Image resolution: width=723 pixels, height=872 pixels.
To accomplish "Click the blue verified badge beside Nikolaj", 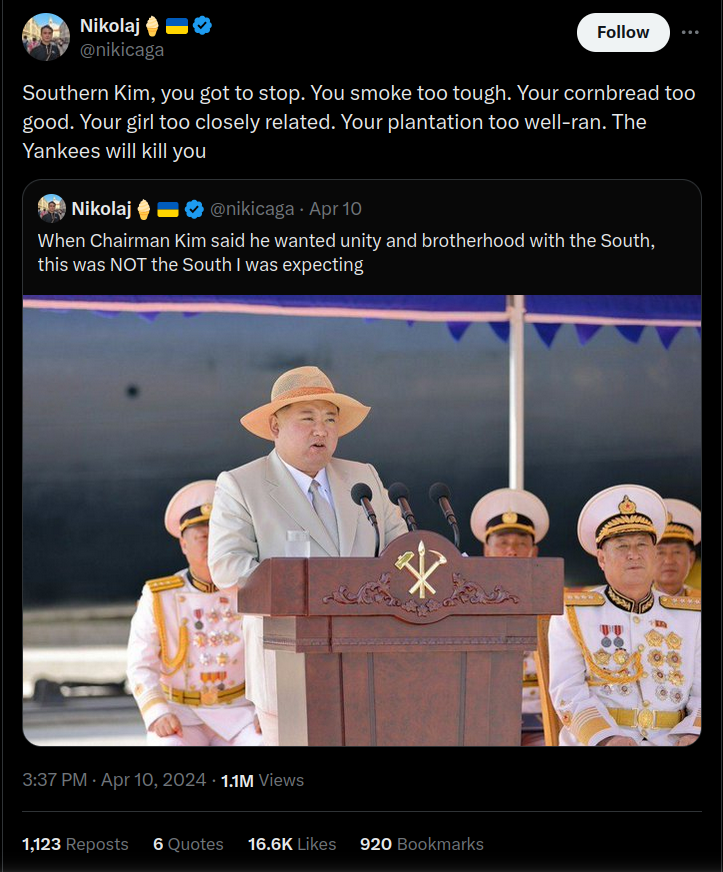I will (203, 26).
